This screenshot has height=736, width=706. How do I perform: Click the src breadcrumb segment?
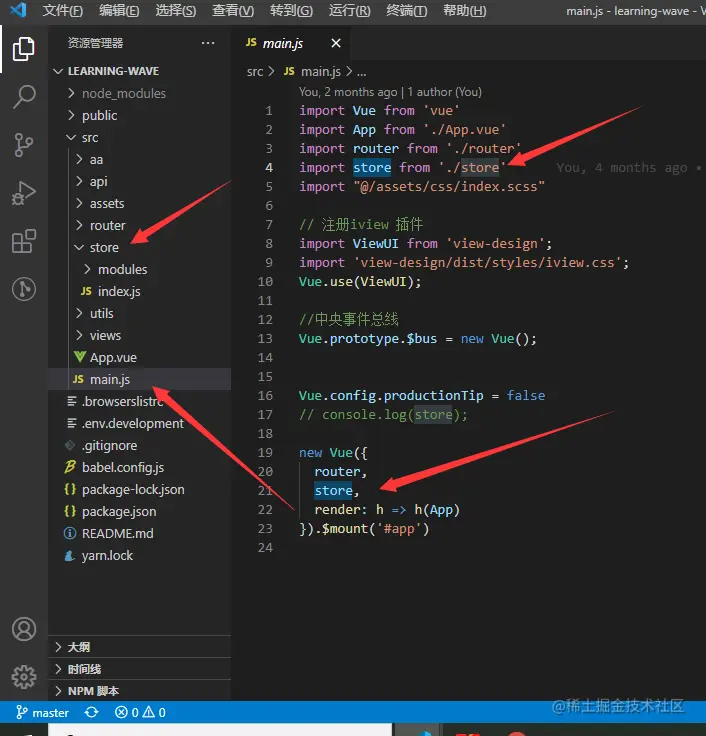(x=255, y=71)
